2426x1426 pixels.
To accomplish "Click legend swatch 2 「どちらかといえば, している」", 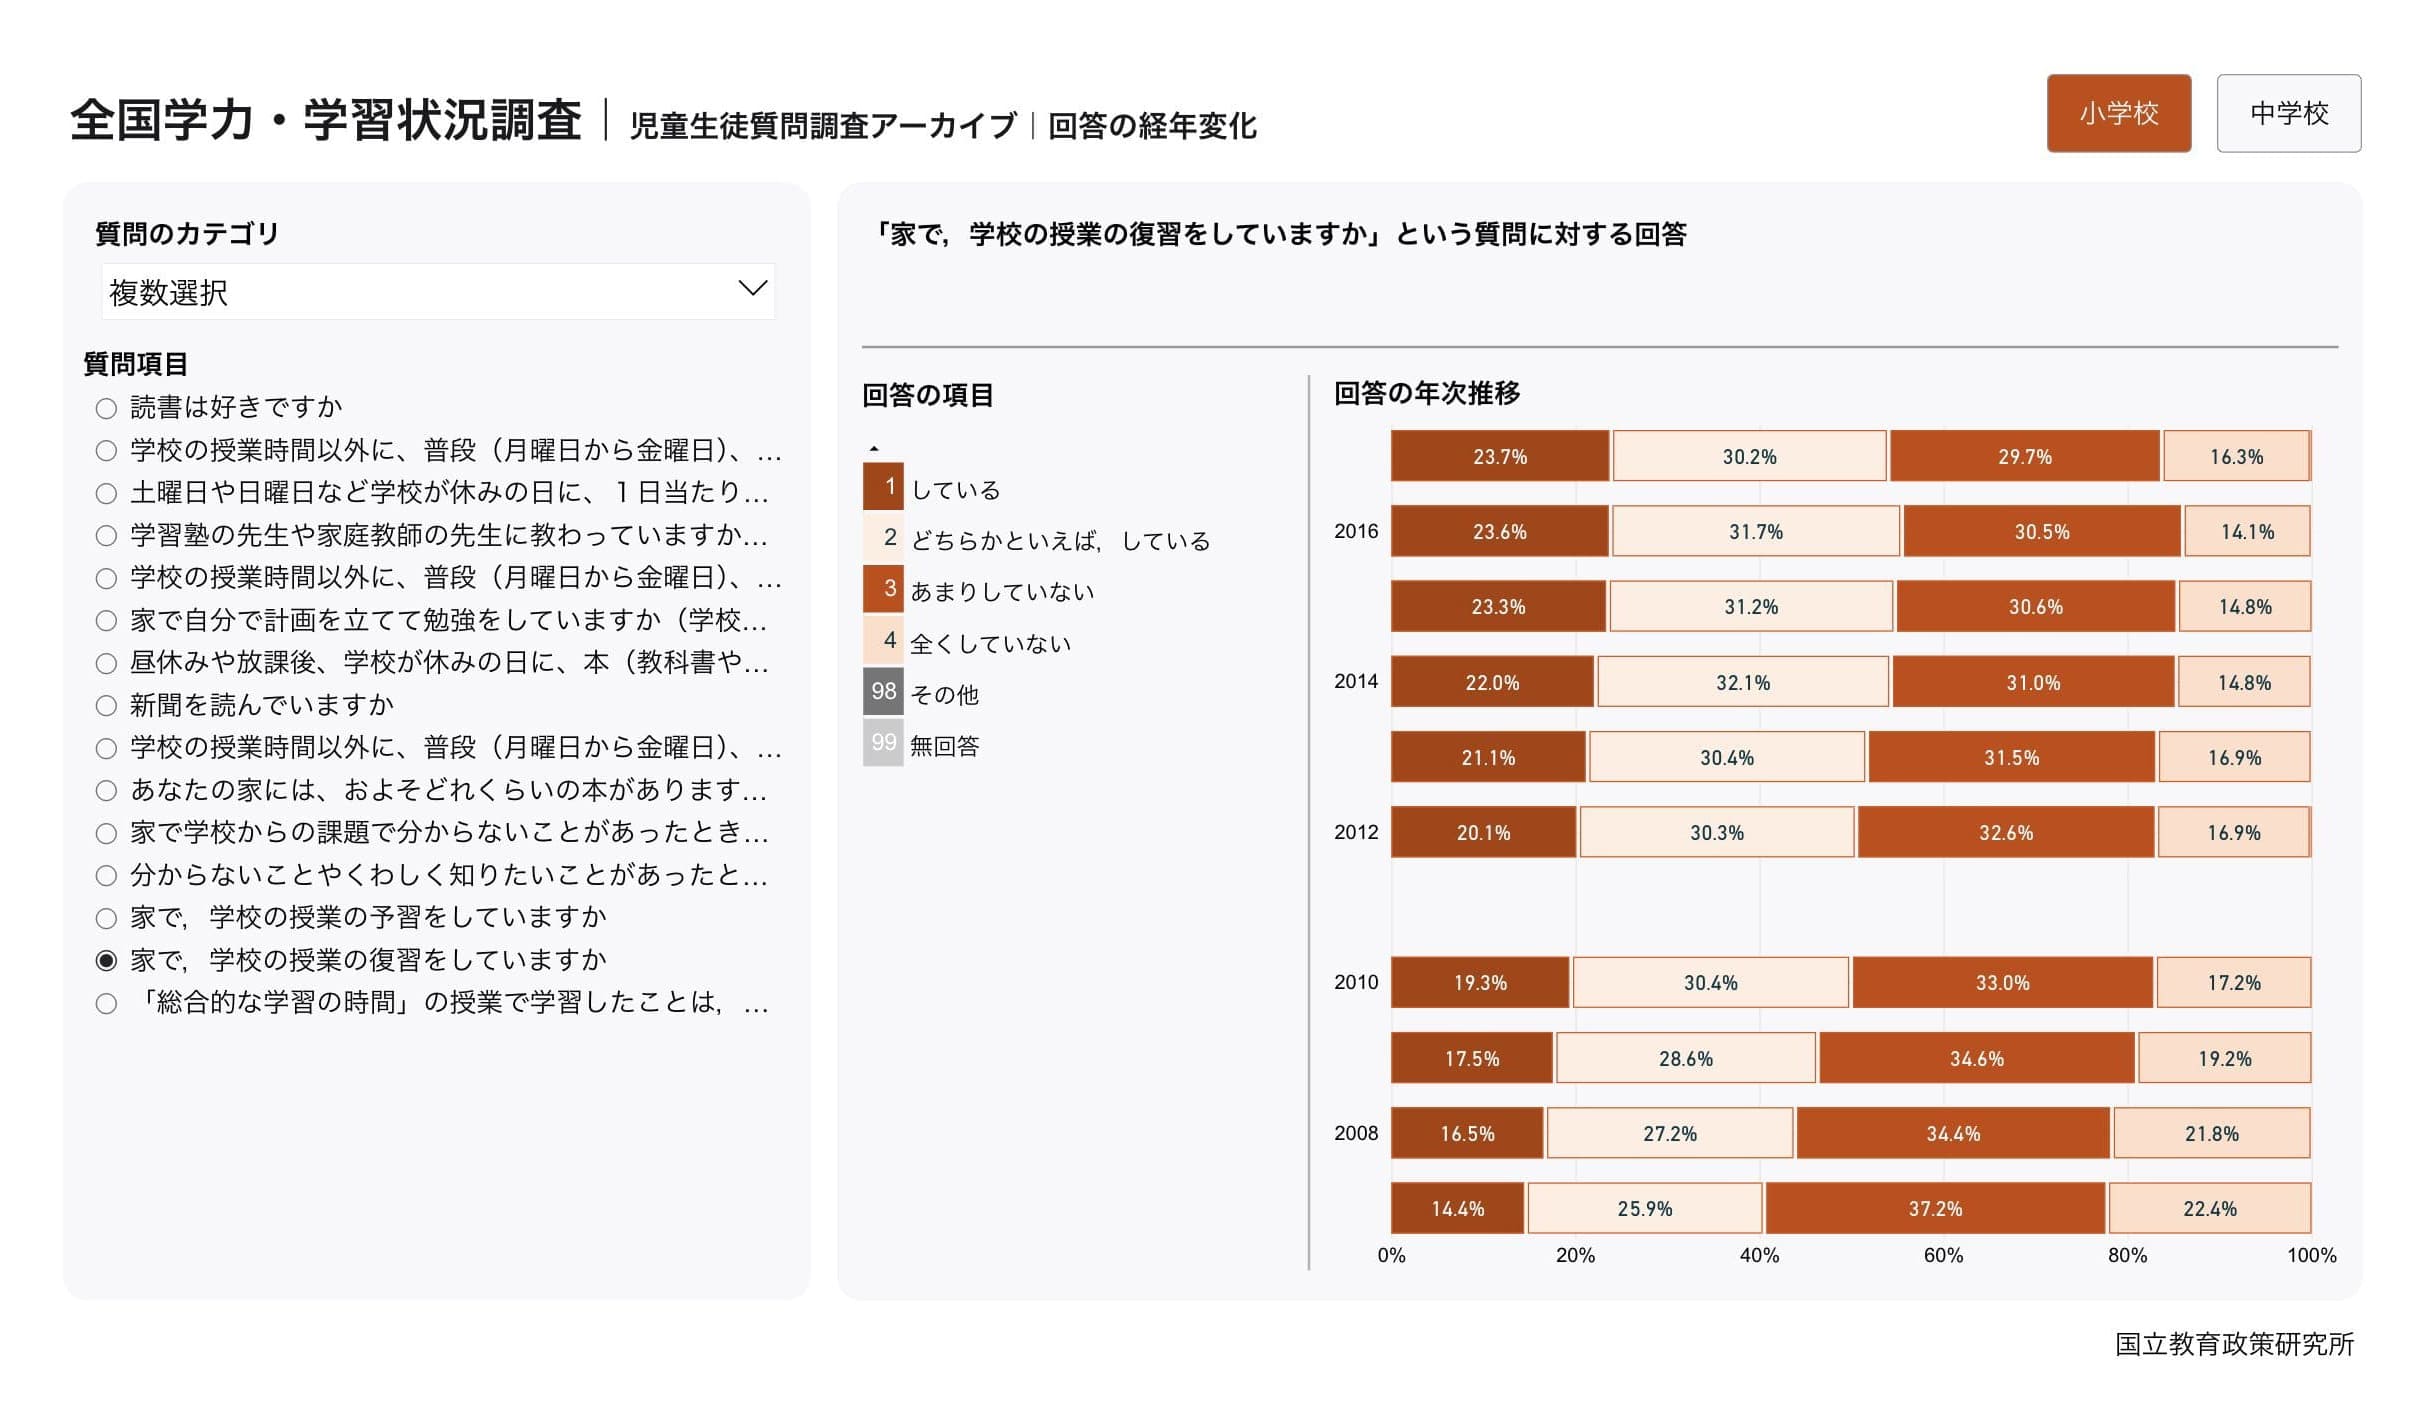I will click(x=883, y=538).
